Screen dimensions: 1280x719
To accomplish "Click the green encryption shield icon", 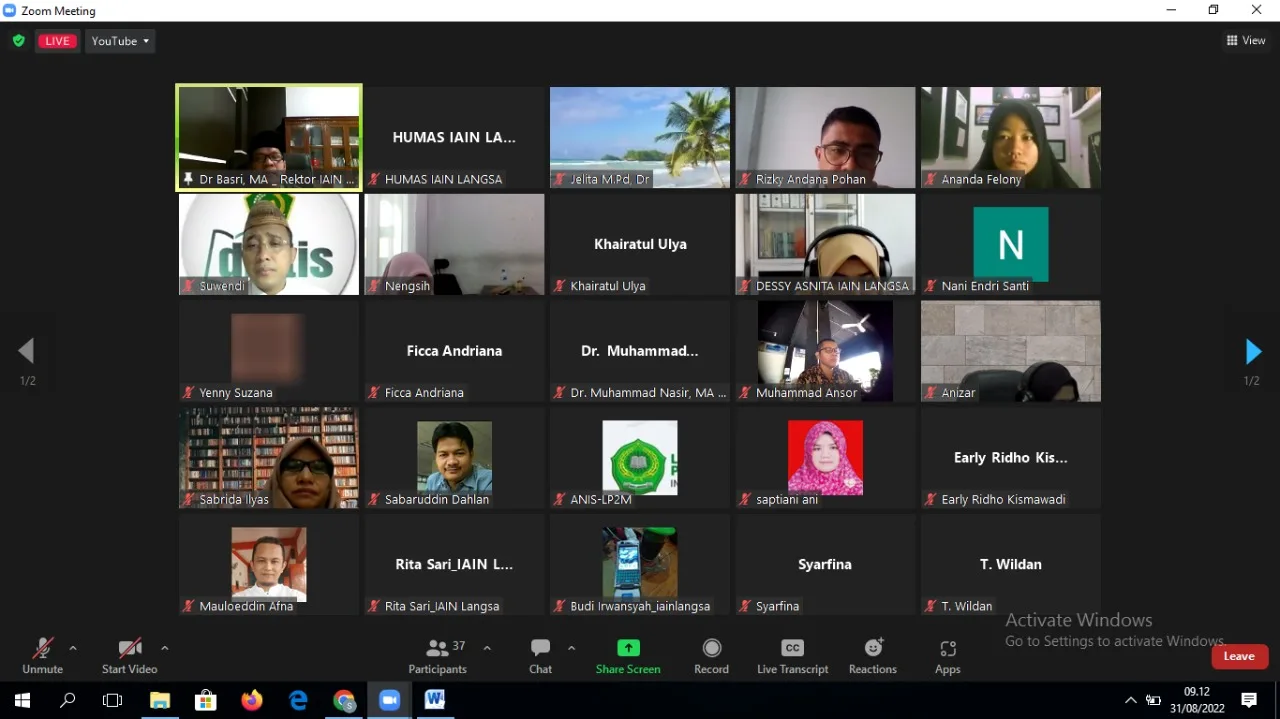I will point(18,41).
